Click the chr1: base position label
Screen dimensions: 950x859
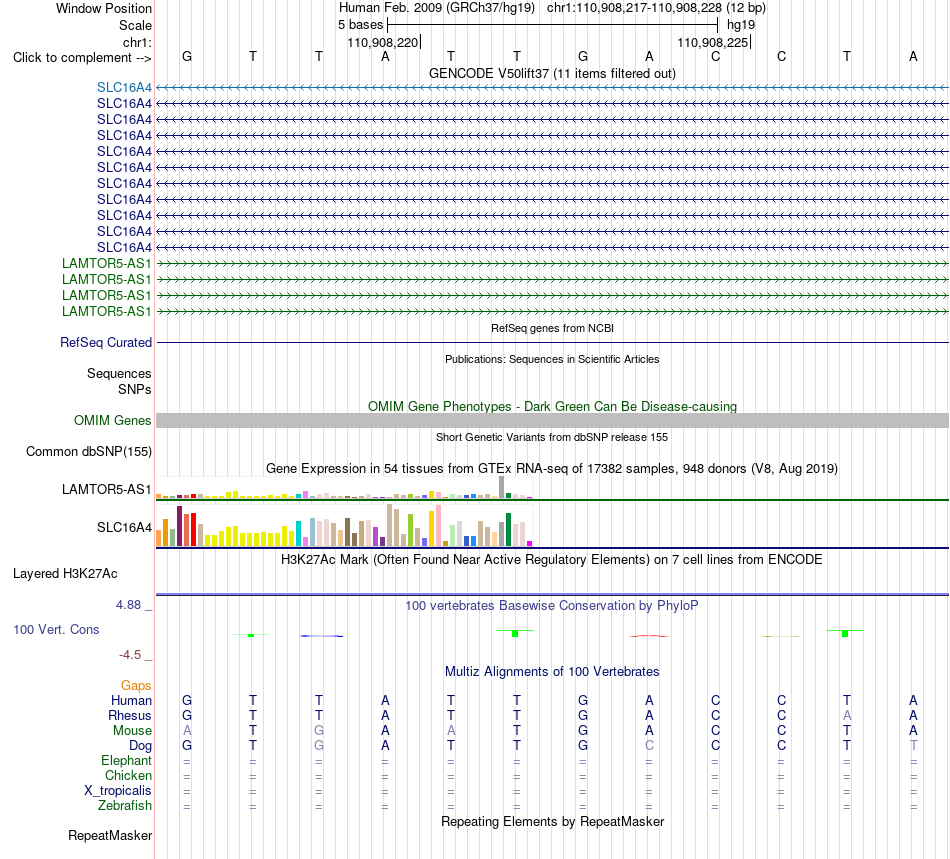137,42
